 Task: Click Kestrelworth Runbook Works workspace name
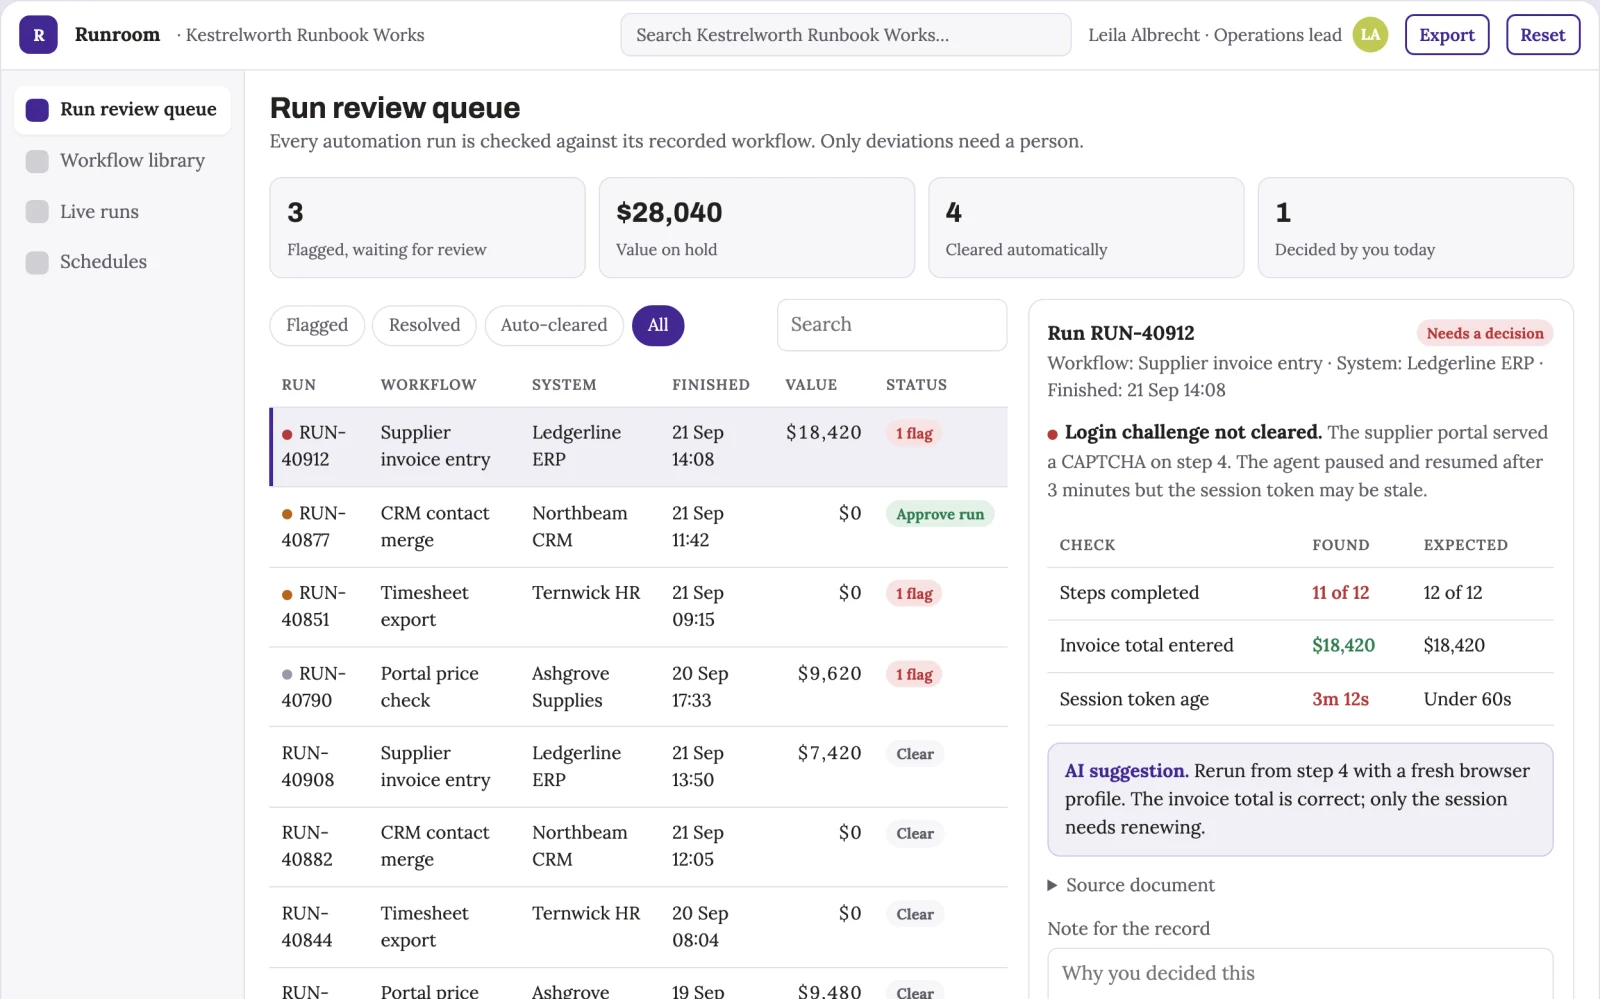[305, 35]
